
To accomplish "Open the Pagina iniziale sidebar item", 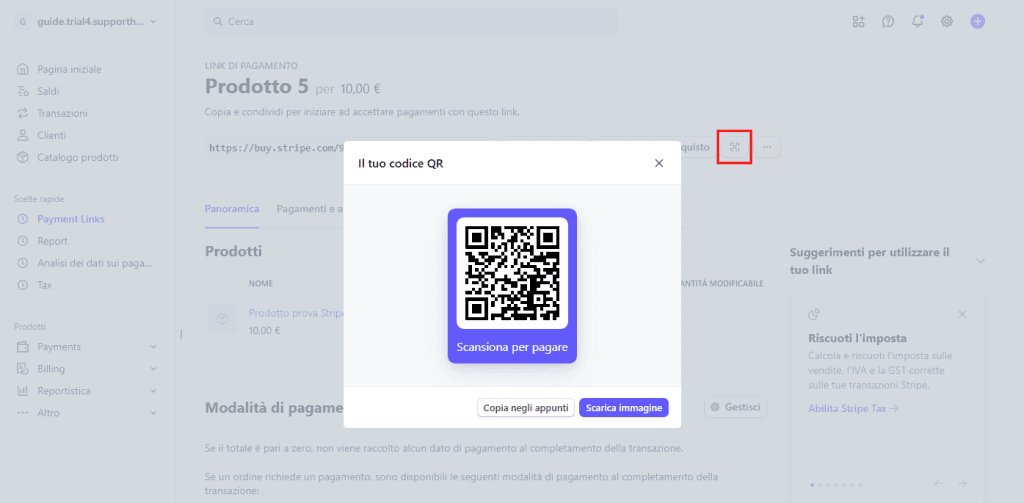I will (x=69, y=69).
